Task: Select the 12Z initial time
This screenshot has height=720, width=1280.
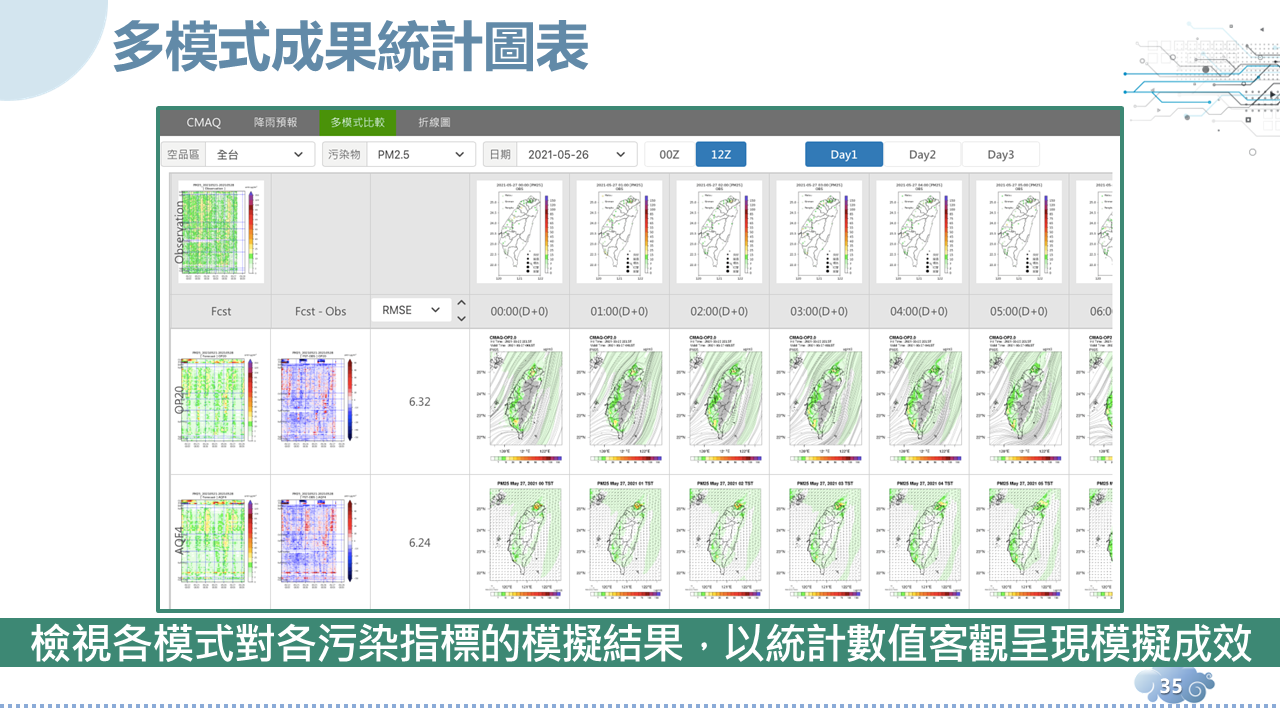Action: 721,155
